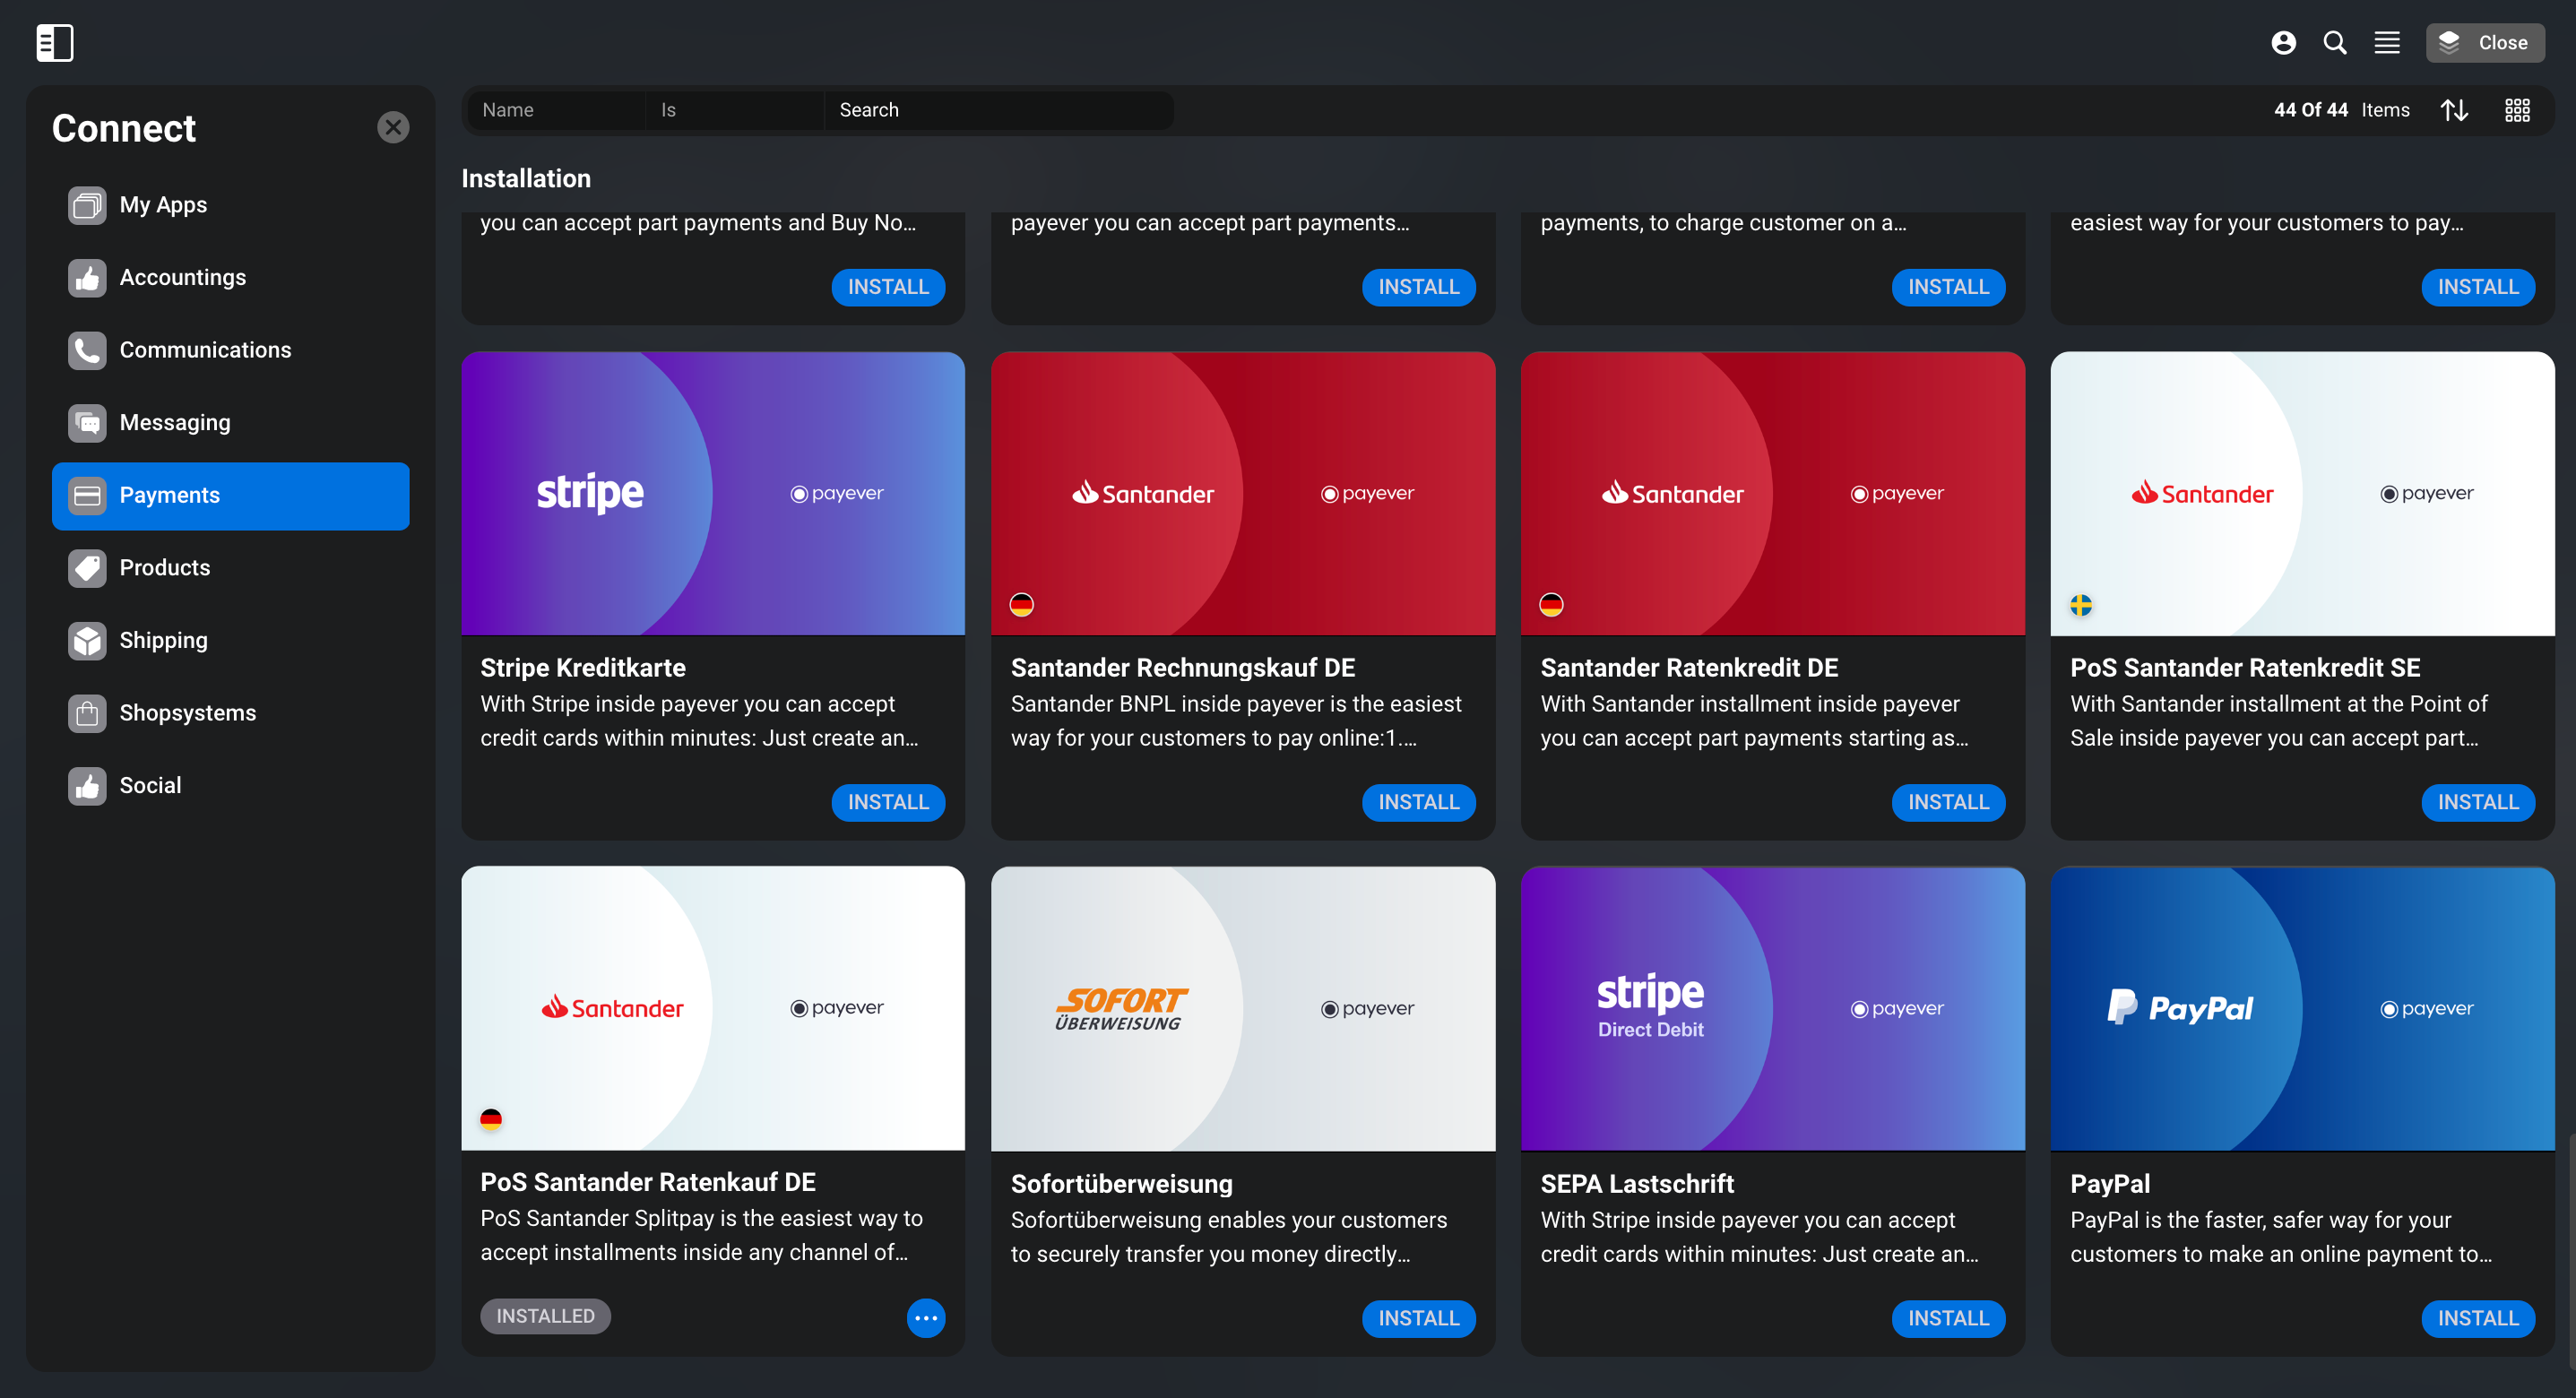
Task: Open the Santander Ratenkredit DE card image
Action: pyautogui.click(x=1773, y=493)
